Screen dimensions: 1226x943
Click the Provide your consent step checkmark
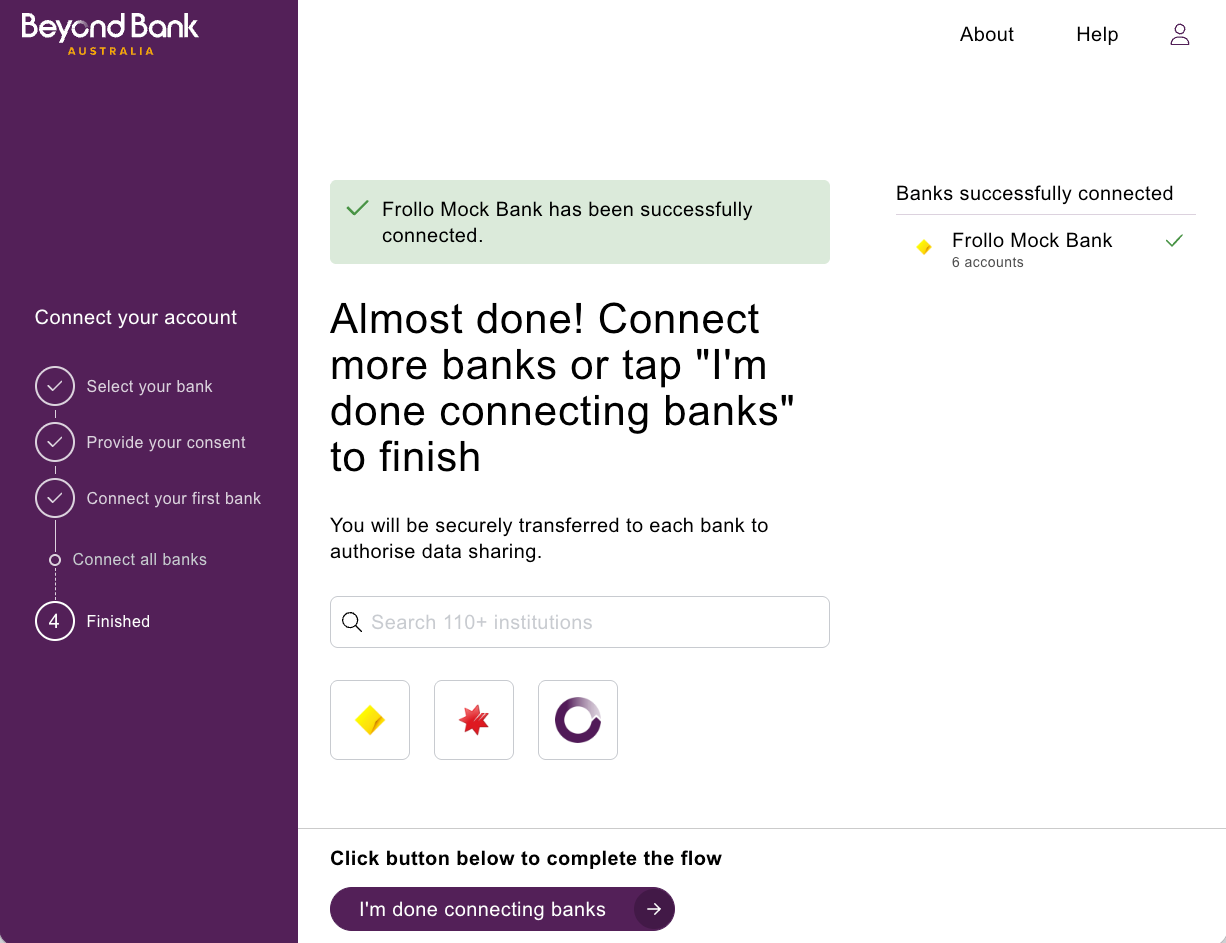(x=55, y=442)
